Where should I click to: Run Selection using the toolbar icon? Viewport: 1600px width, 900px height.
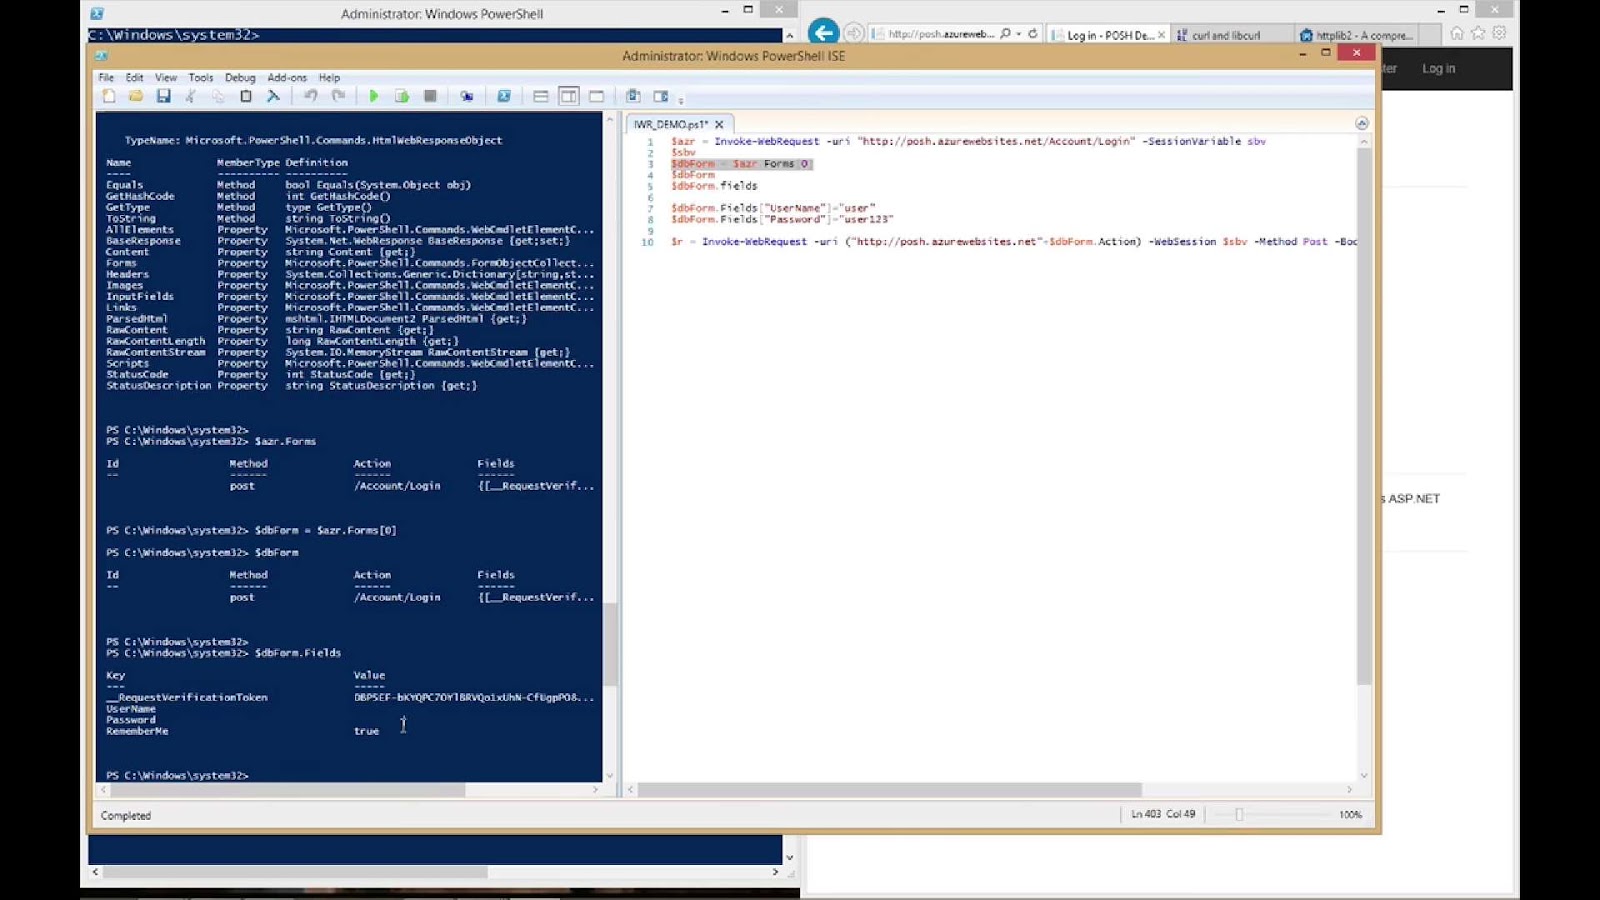pos(401,96)
